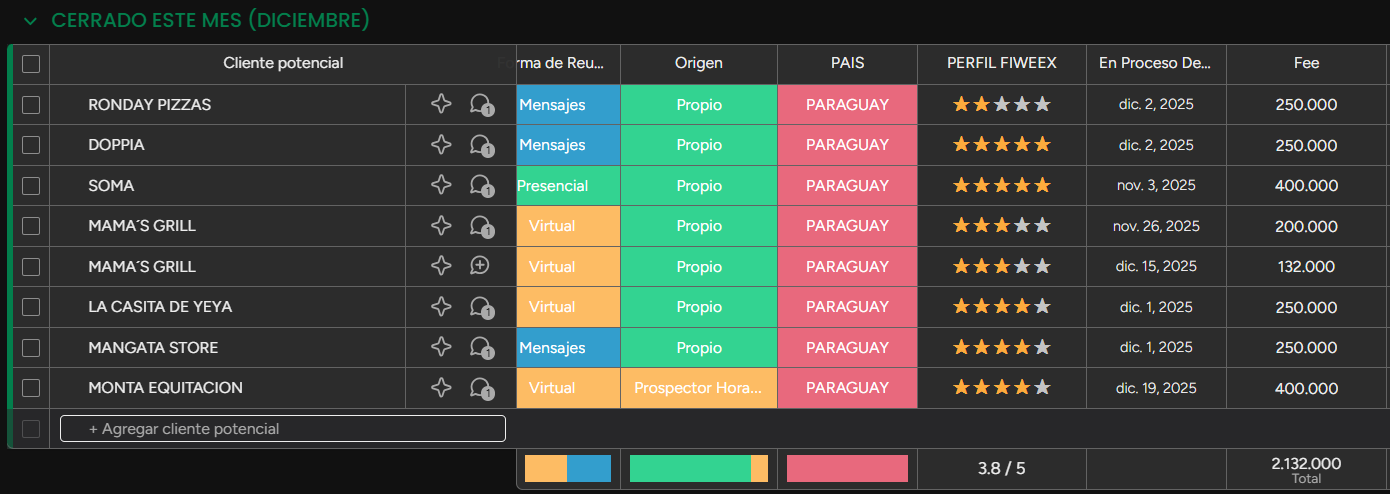Screen dimensions: 1390x494
Task: Click the CERRADO ESTE MES (DICIEMBRE) group title
Action: pos(210,21)
